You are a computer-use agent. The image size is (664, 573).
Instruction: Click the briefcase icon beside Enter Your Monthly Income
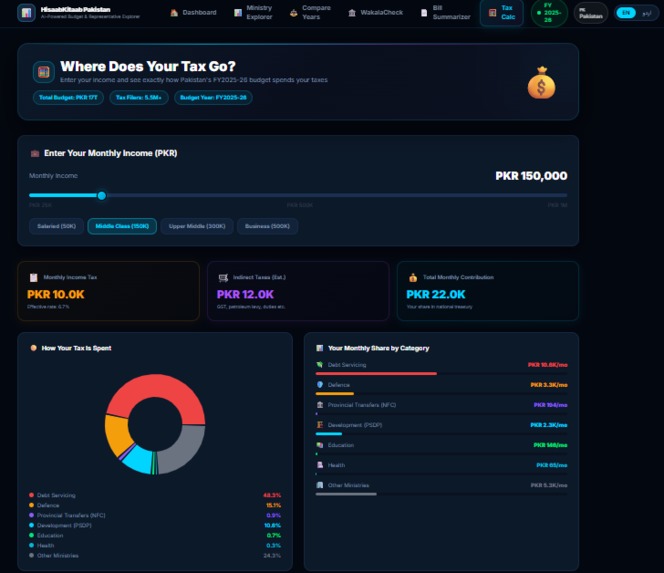(35, 153)
